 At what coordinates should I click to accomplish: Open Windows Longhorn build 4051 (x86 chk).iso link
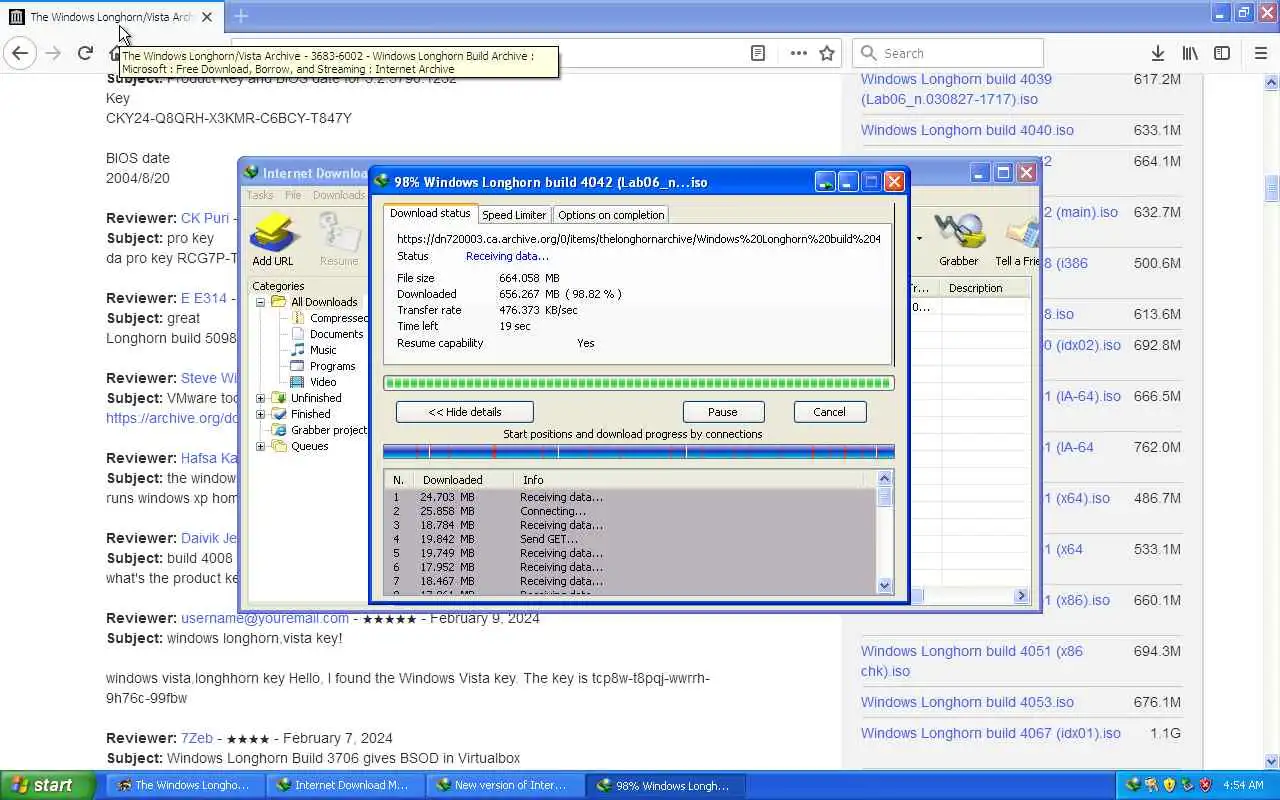point(972,661)
